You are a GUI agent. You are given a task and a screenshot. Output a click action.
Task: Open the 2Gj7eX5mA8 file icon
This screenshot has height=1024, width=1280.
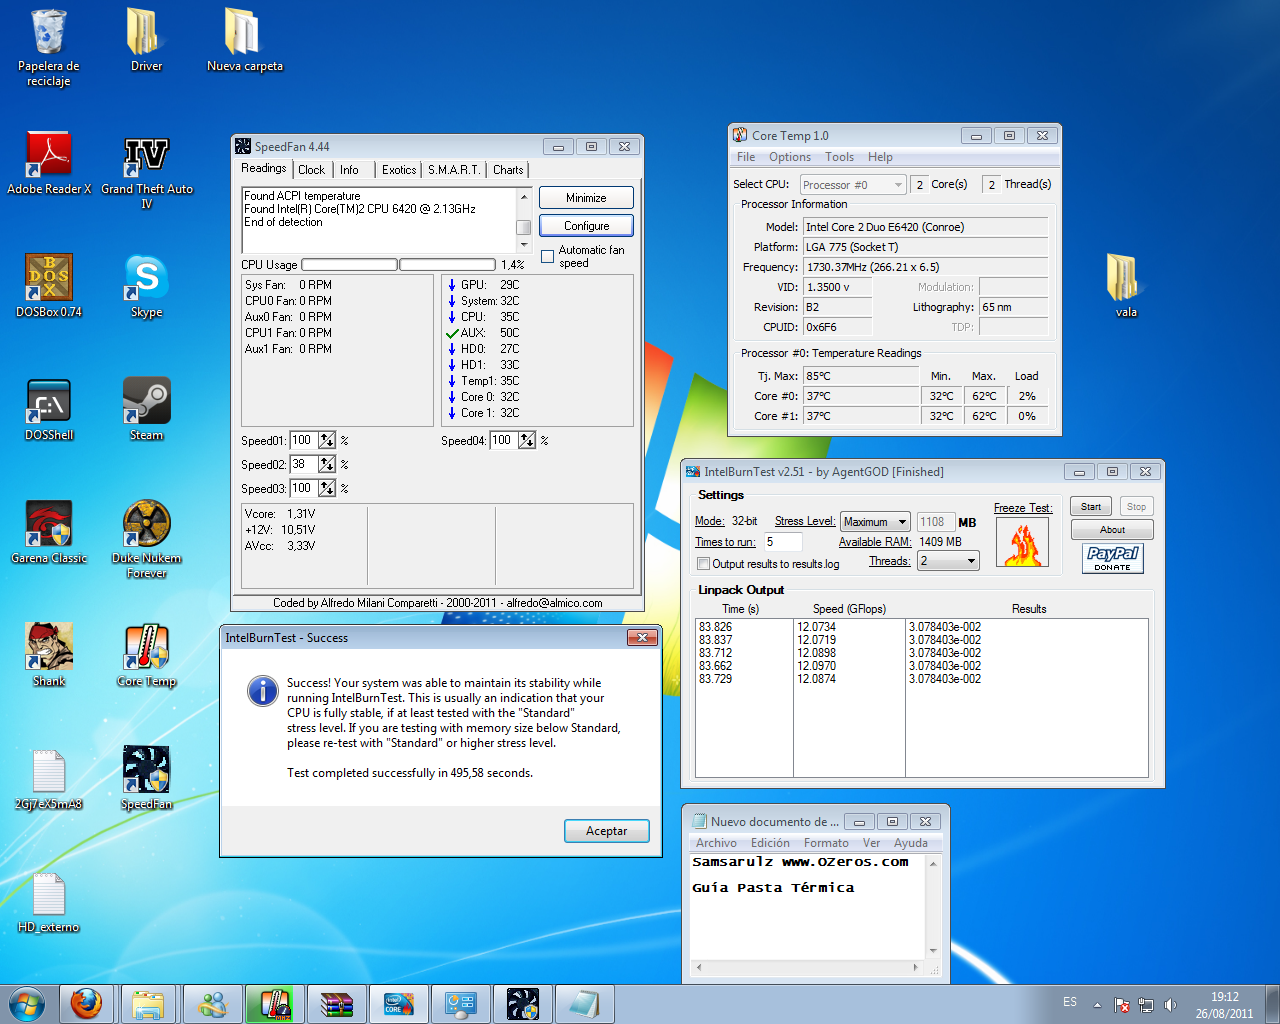(x=49, y=778)
